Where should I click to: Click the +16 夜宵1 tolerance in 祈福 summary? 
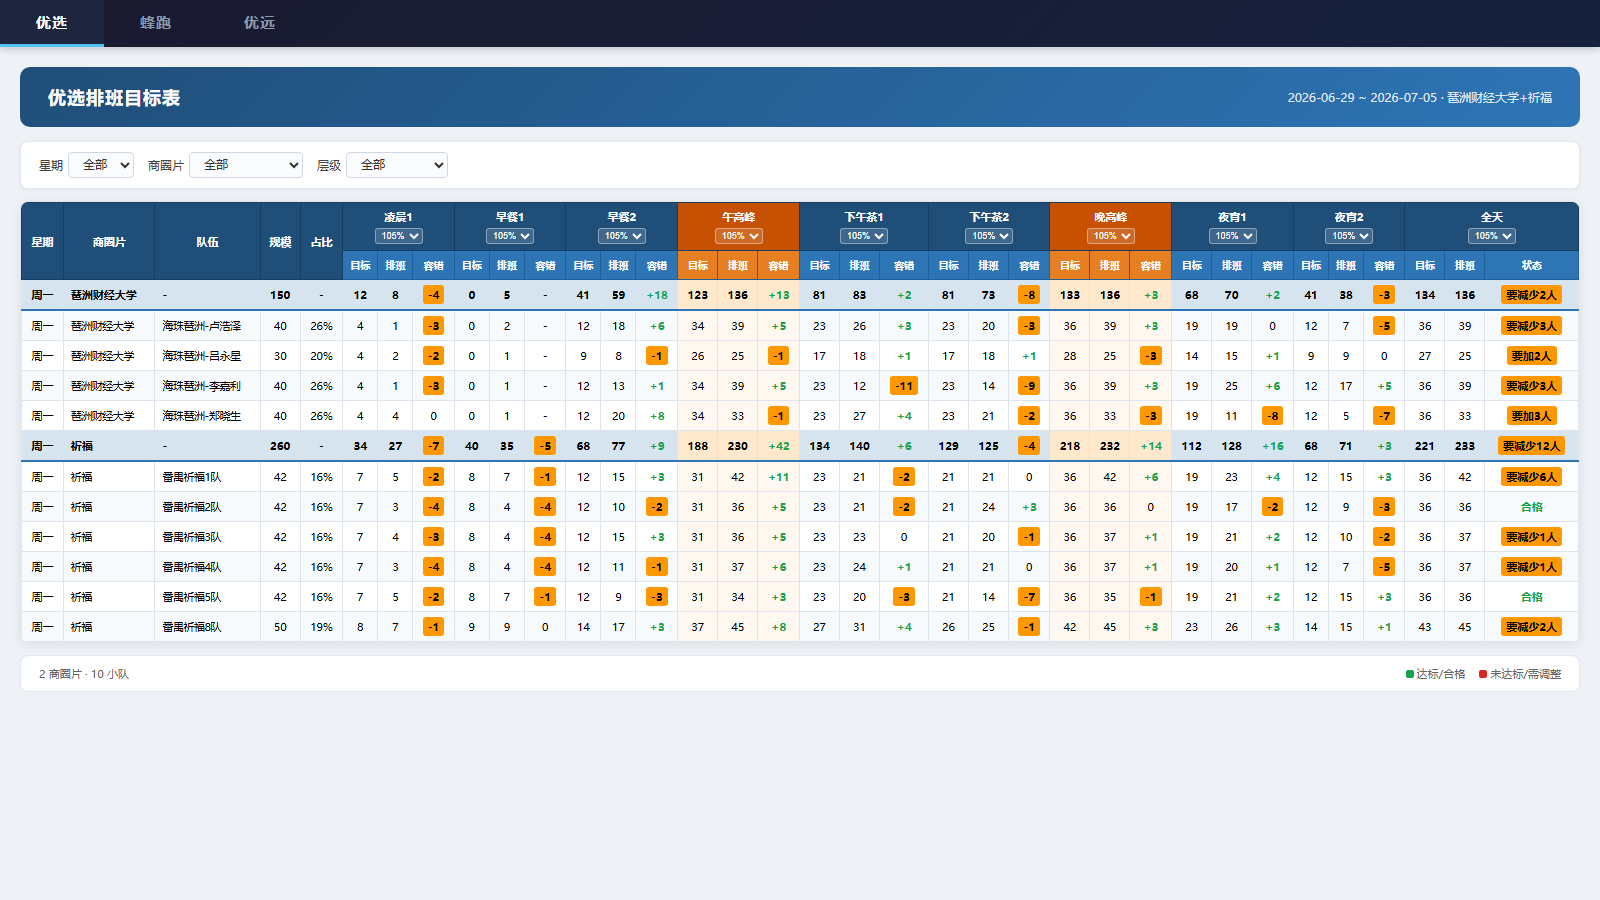1273,446
